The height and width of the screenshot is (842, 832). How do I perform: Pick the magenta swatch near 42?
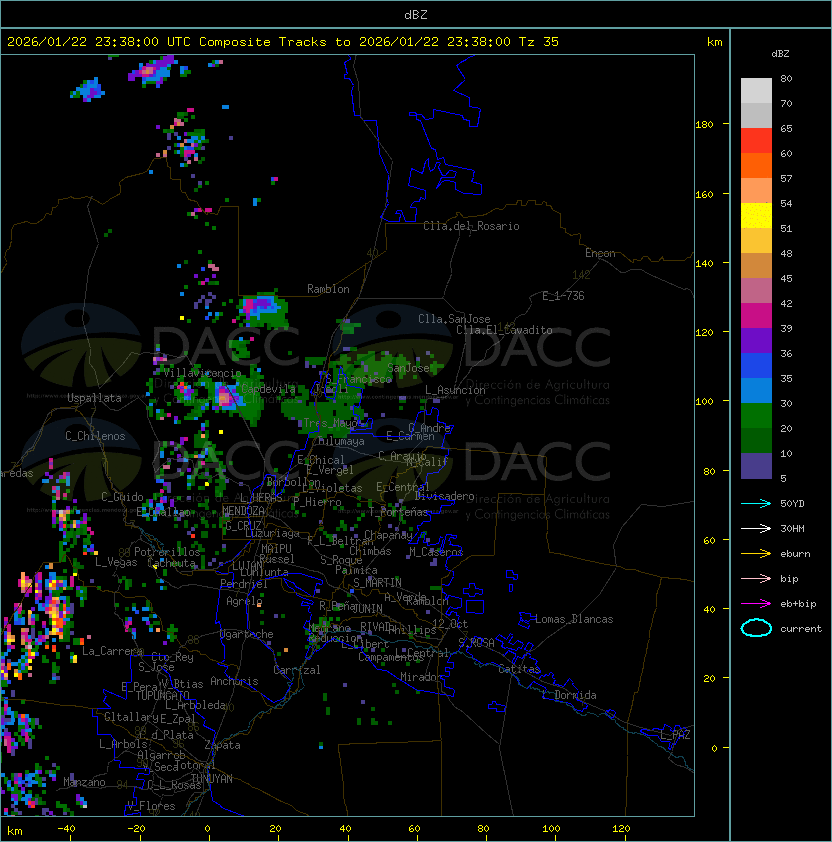756,316
